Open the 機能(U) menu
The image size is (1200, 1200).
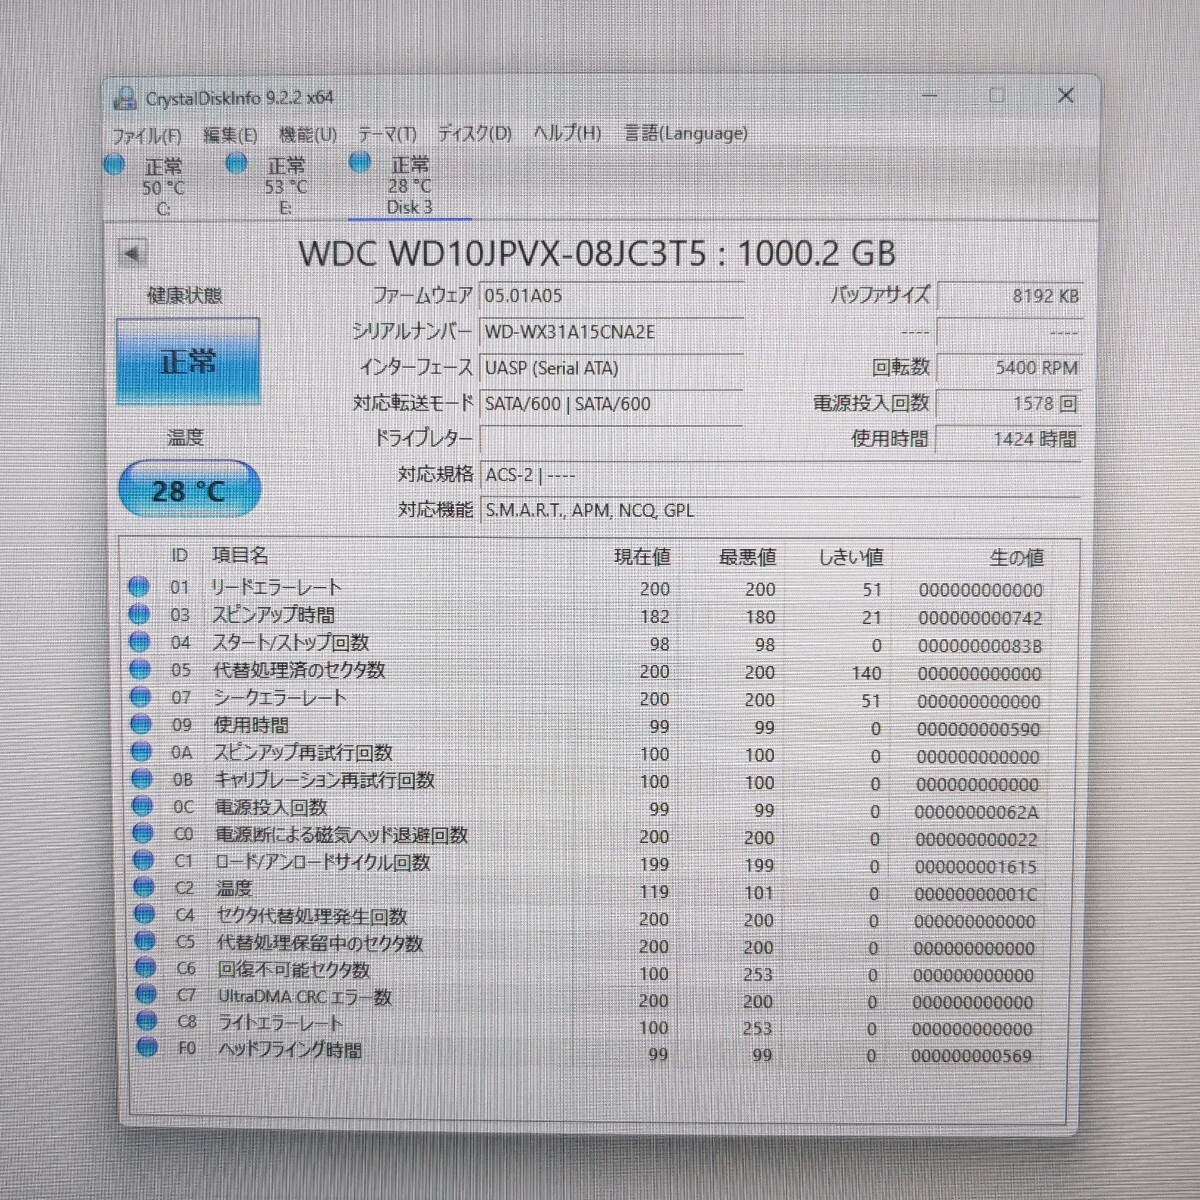point(307,134)
